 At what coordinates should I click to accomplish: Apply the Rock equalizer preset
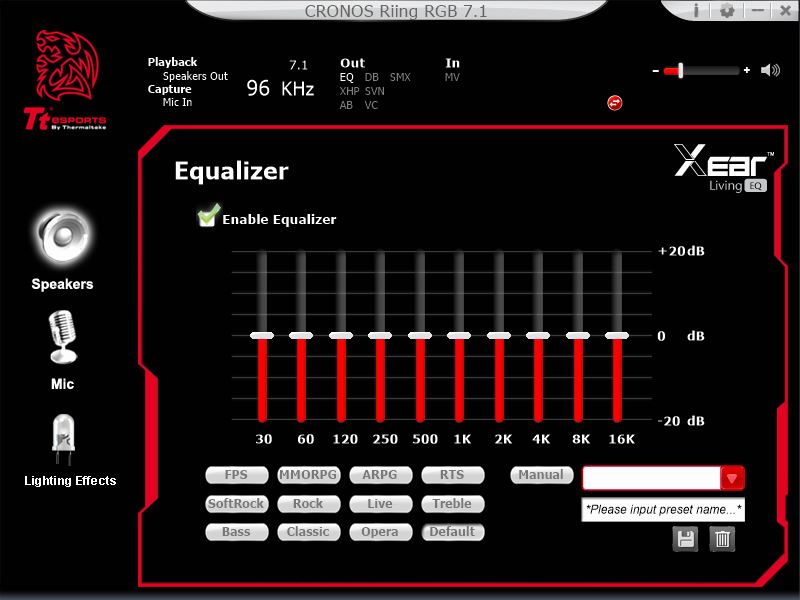(308, 504)
